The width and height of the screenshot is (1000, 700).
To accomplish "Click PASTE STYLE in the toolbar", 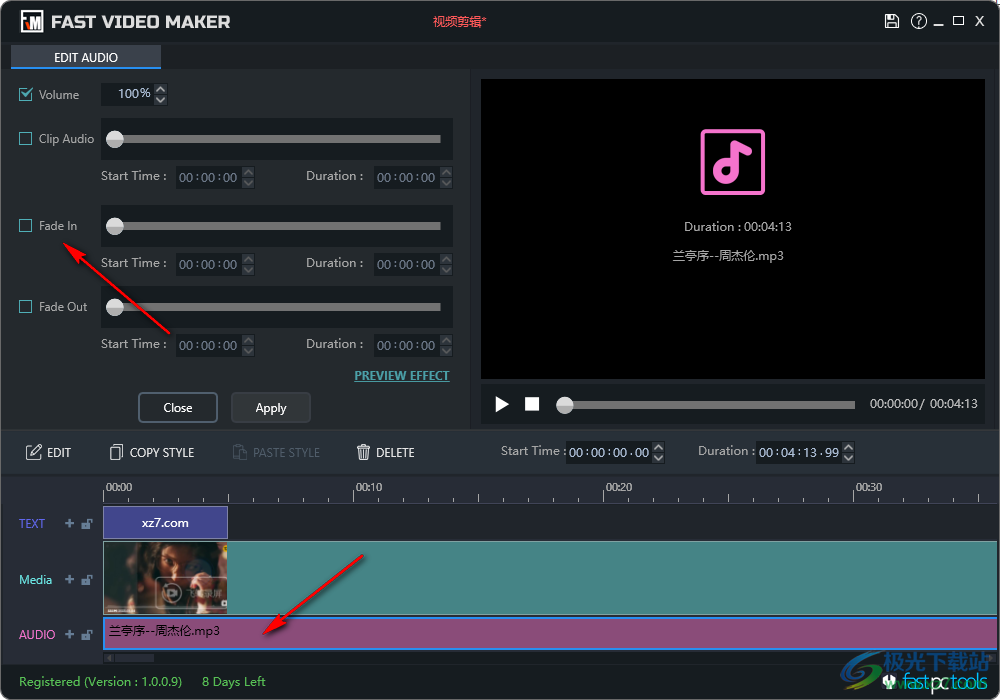I will coord(276,453).
